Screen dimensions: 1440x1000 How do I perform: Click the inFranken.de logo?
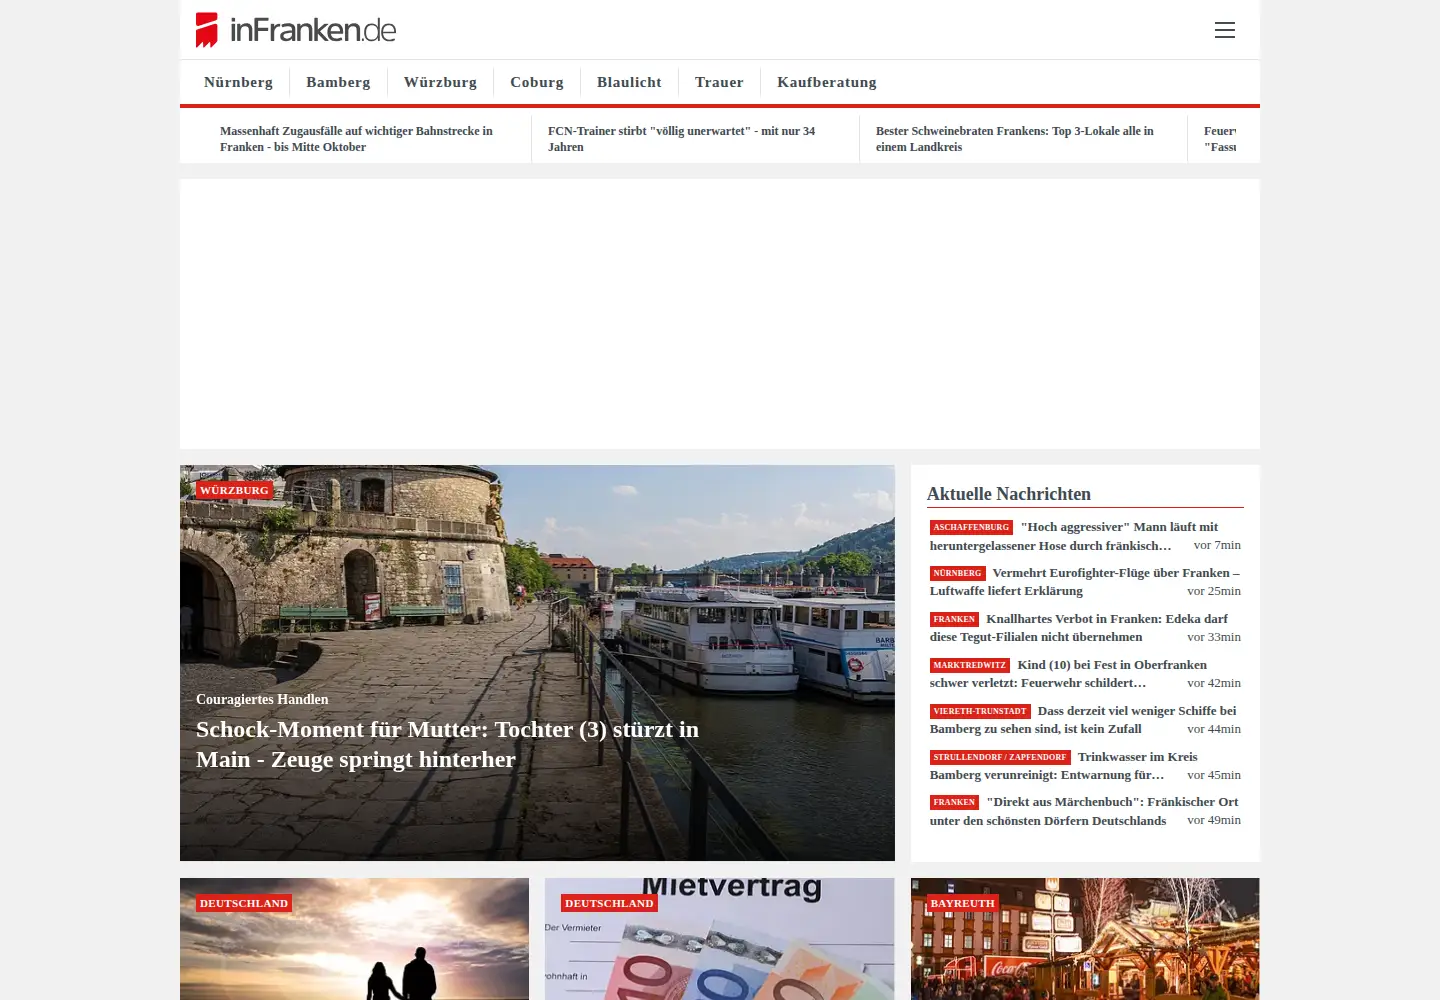point(296,30)
